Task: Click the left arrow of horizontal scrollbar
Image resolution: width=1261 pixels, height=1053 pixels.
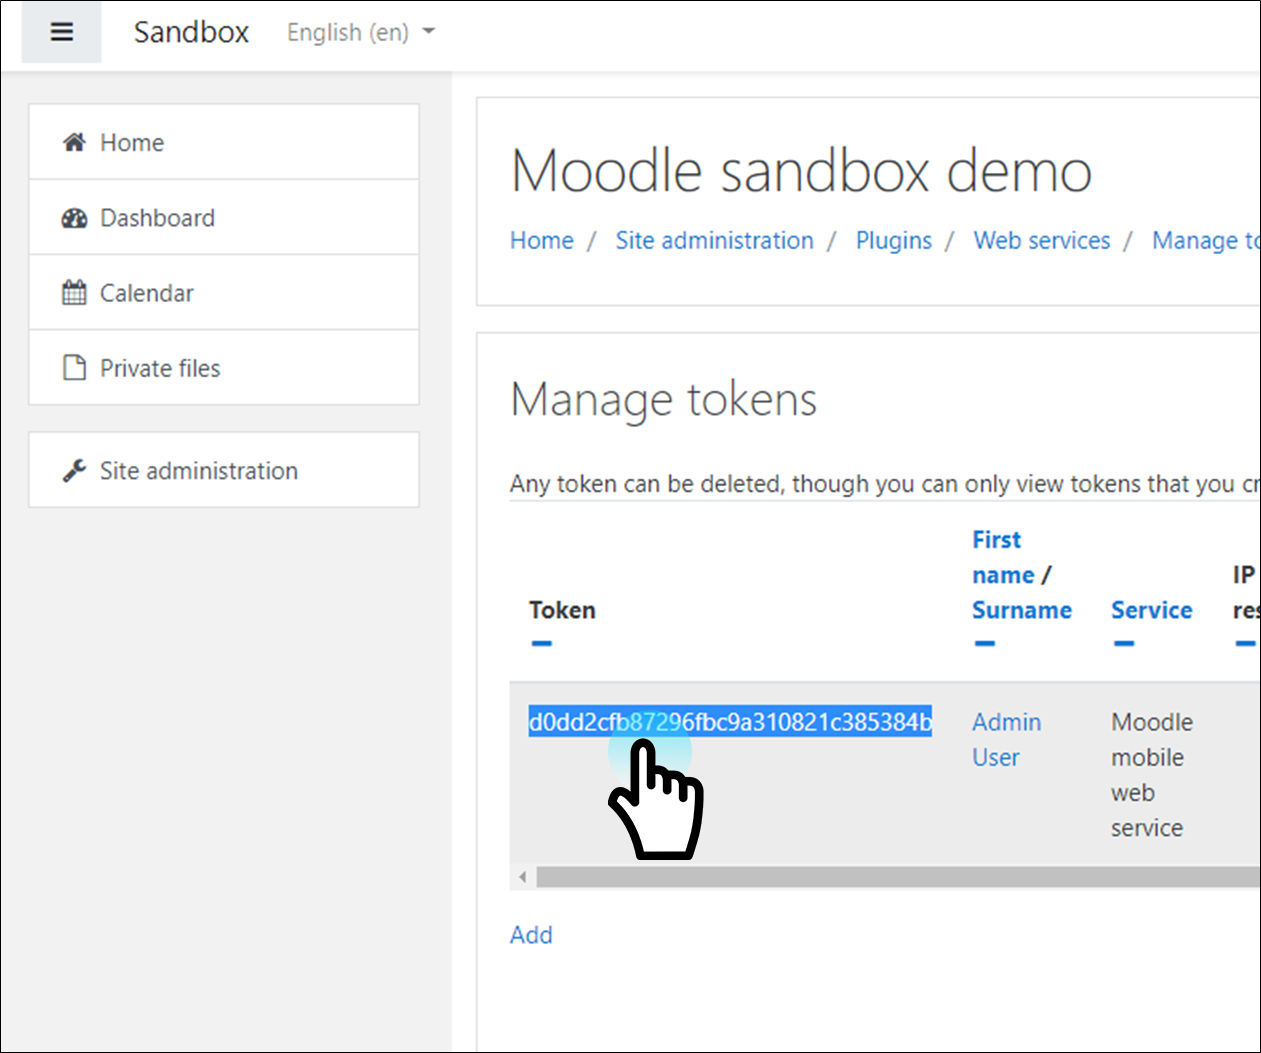Action: 522,877
